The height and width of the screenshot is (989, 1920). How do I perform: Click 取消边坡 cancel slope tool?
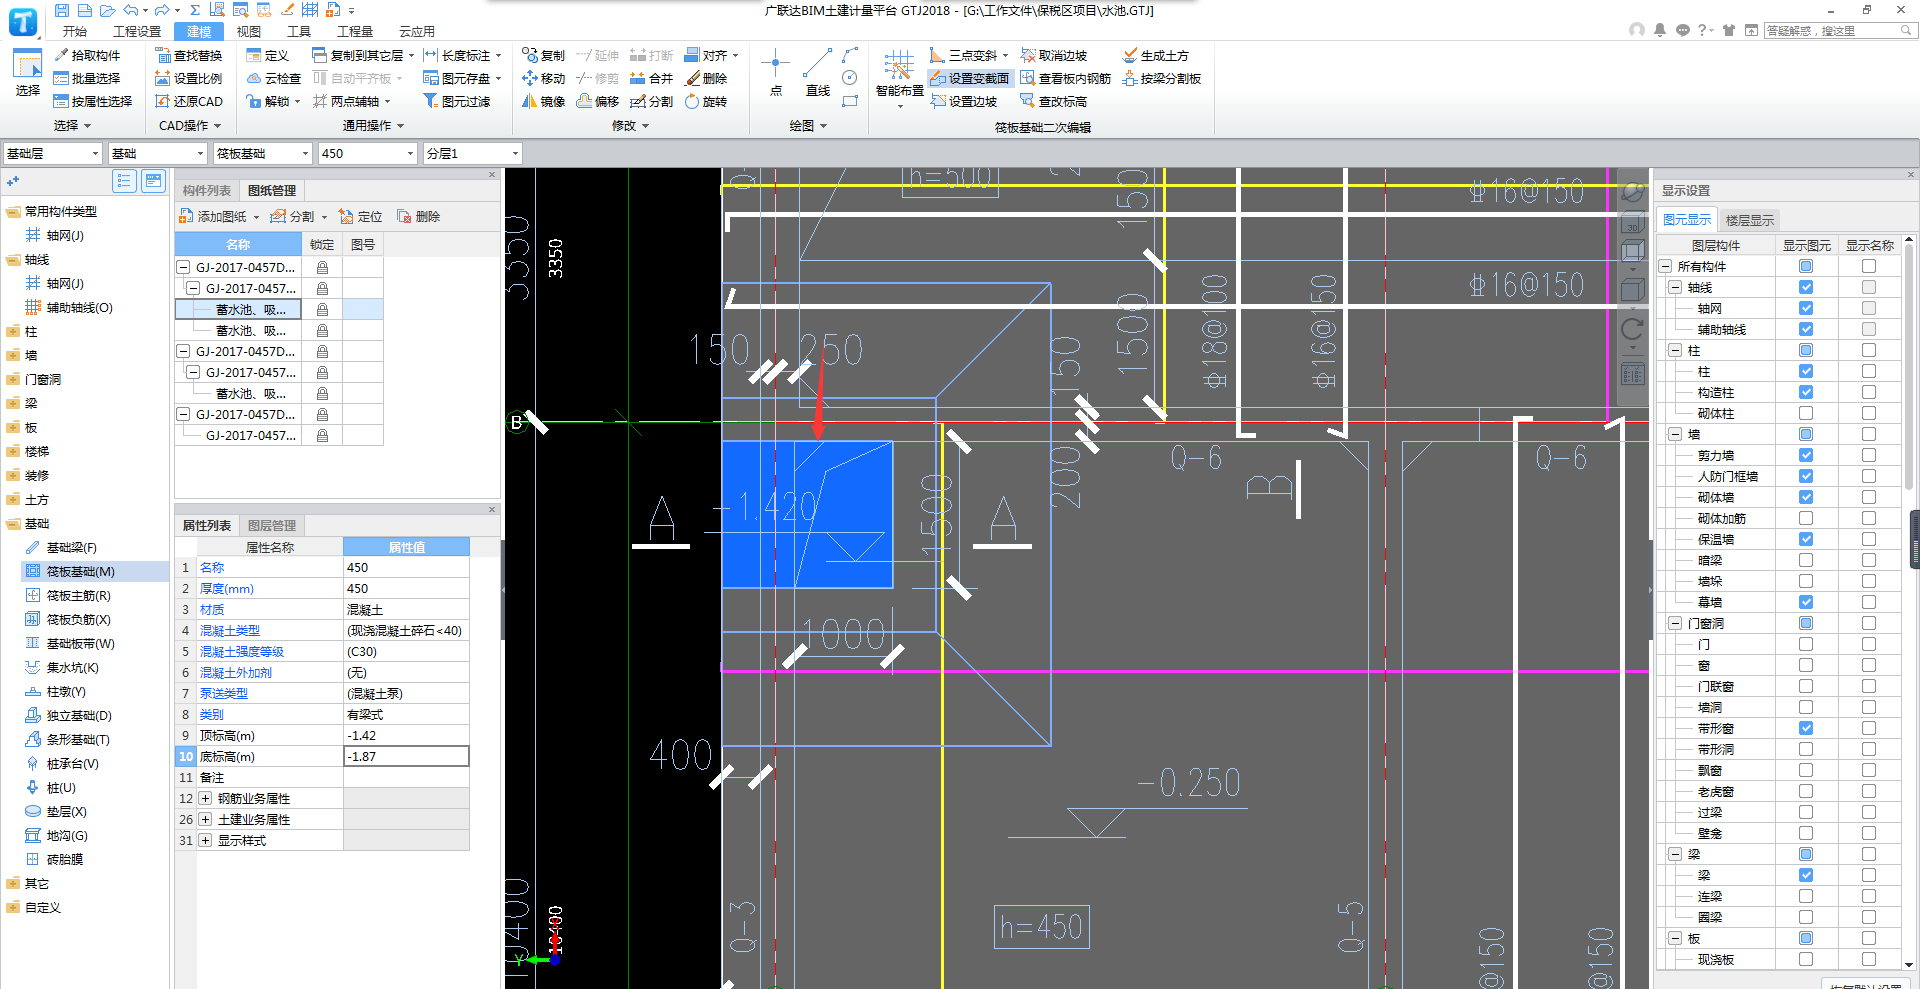tap(1054, 55)
